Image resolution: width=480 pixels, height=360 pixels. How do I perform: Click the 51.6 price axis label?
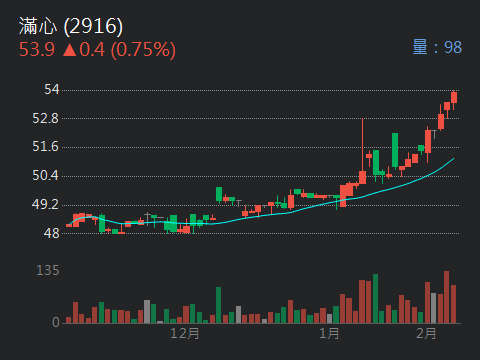[45, 147]
